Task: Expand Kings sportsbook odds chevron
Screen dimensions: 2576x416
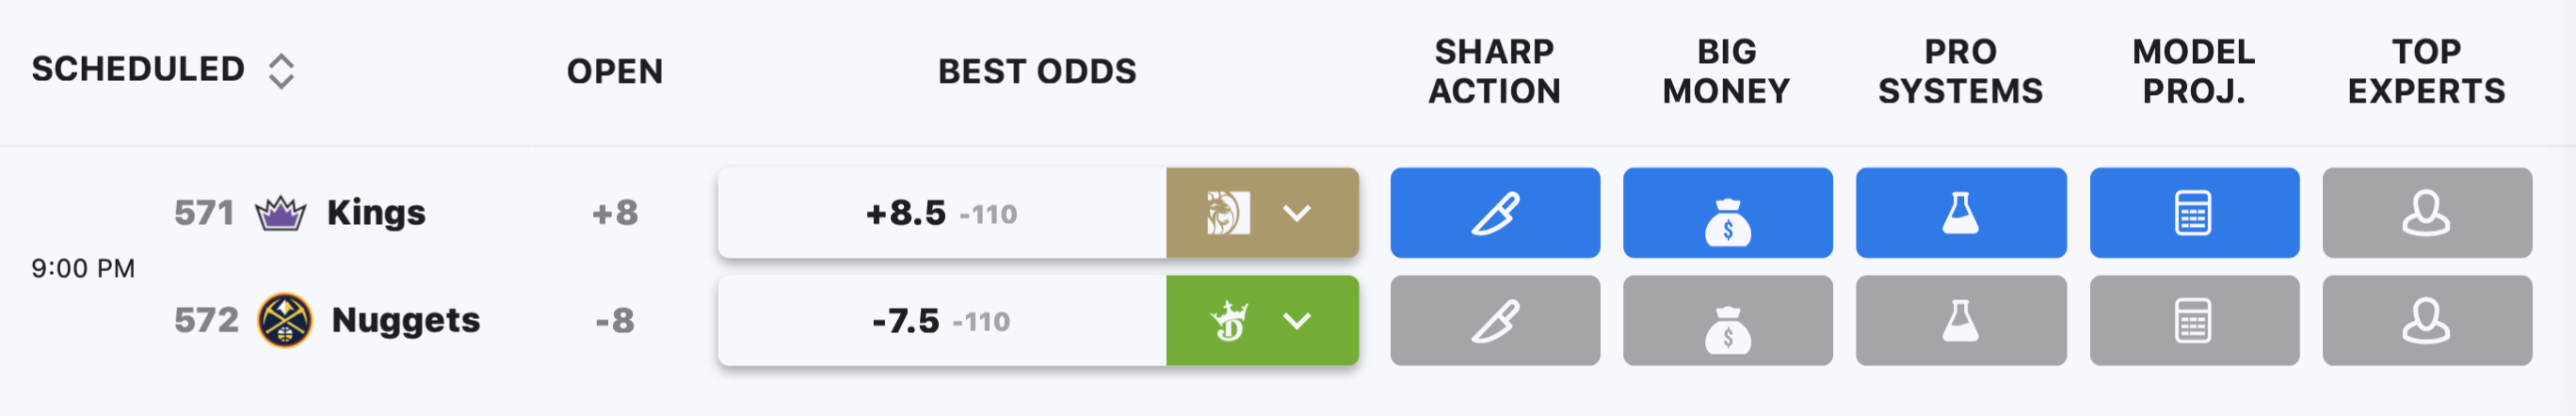Action: (1297, 213)
